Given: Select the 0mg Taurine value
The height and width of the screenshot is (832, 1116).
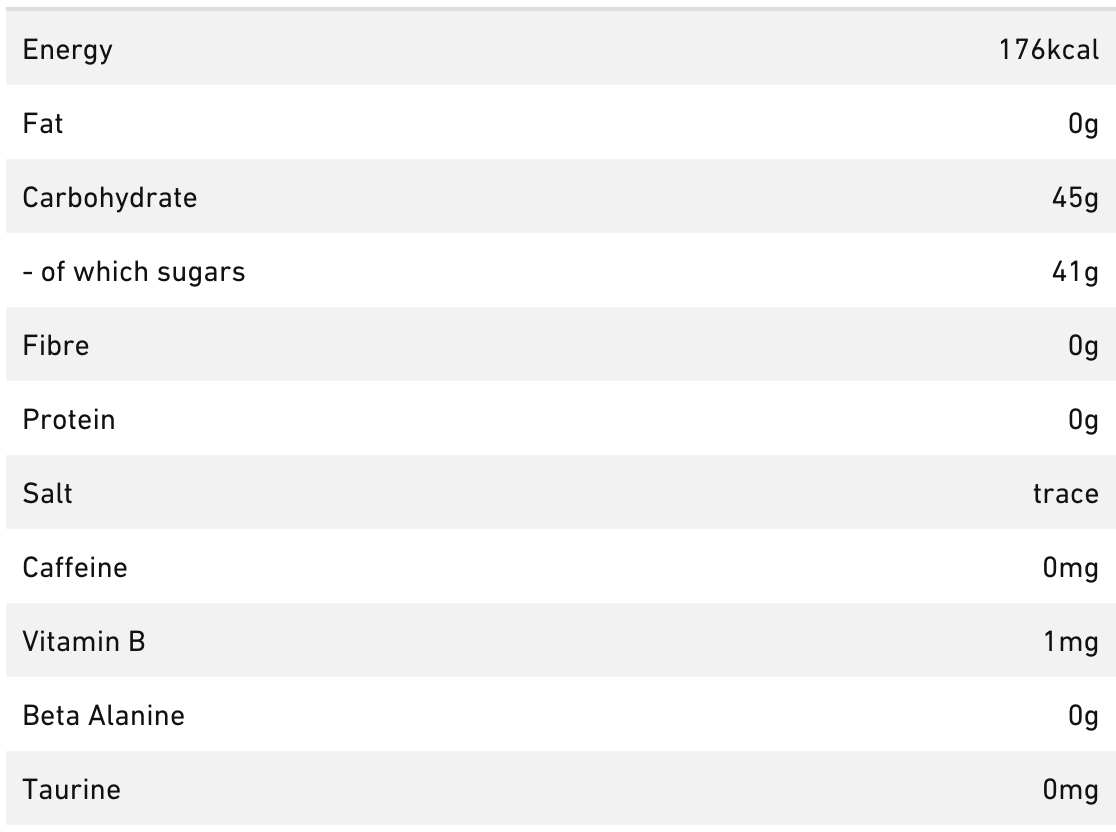Looking at the screenshot, I should click(1070, 790).
